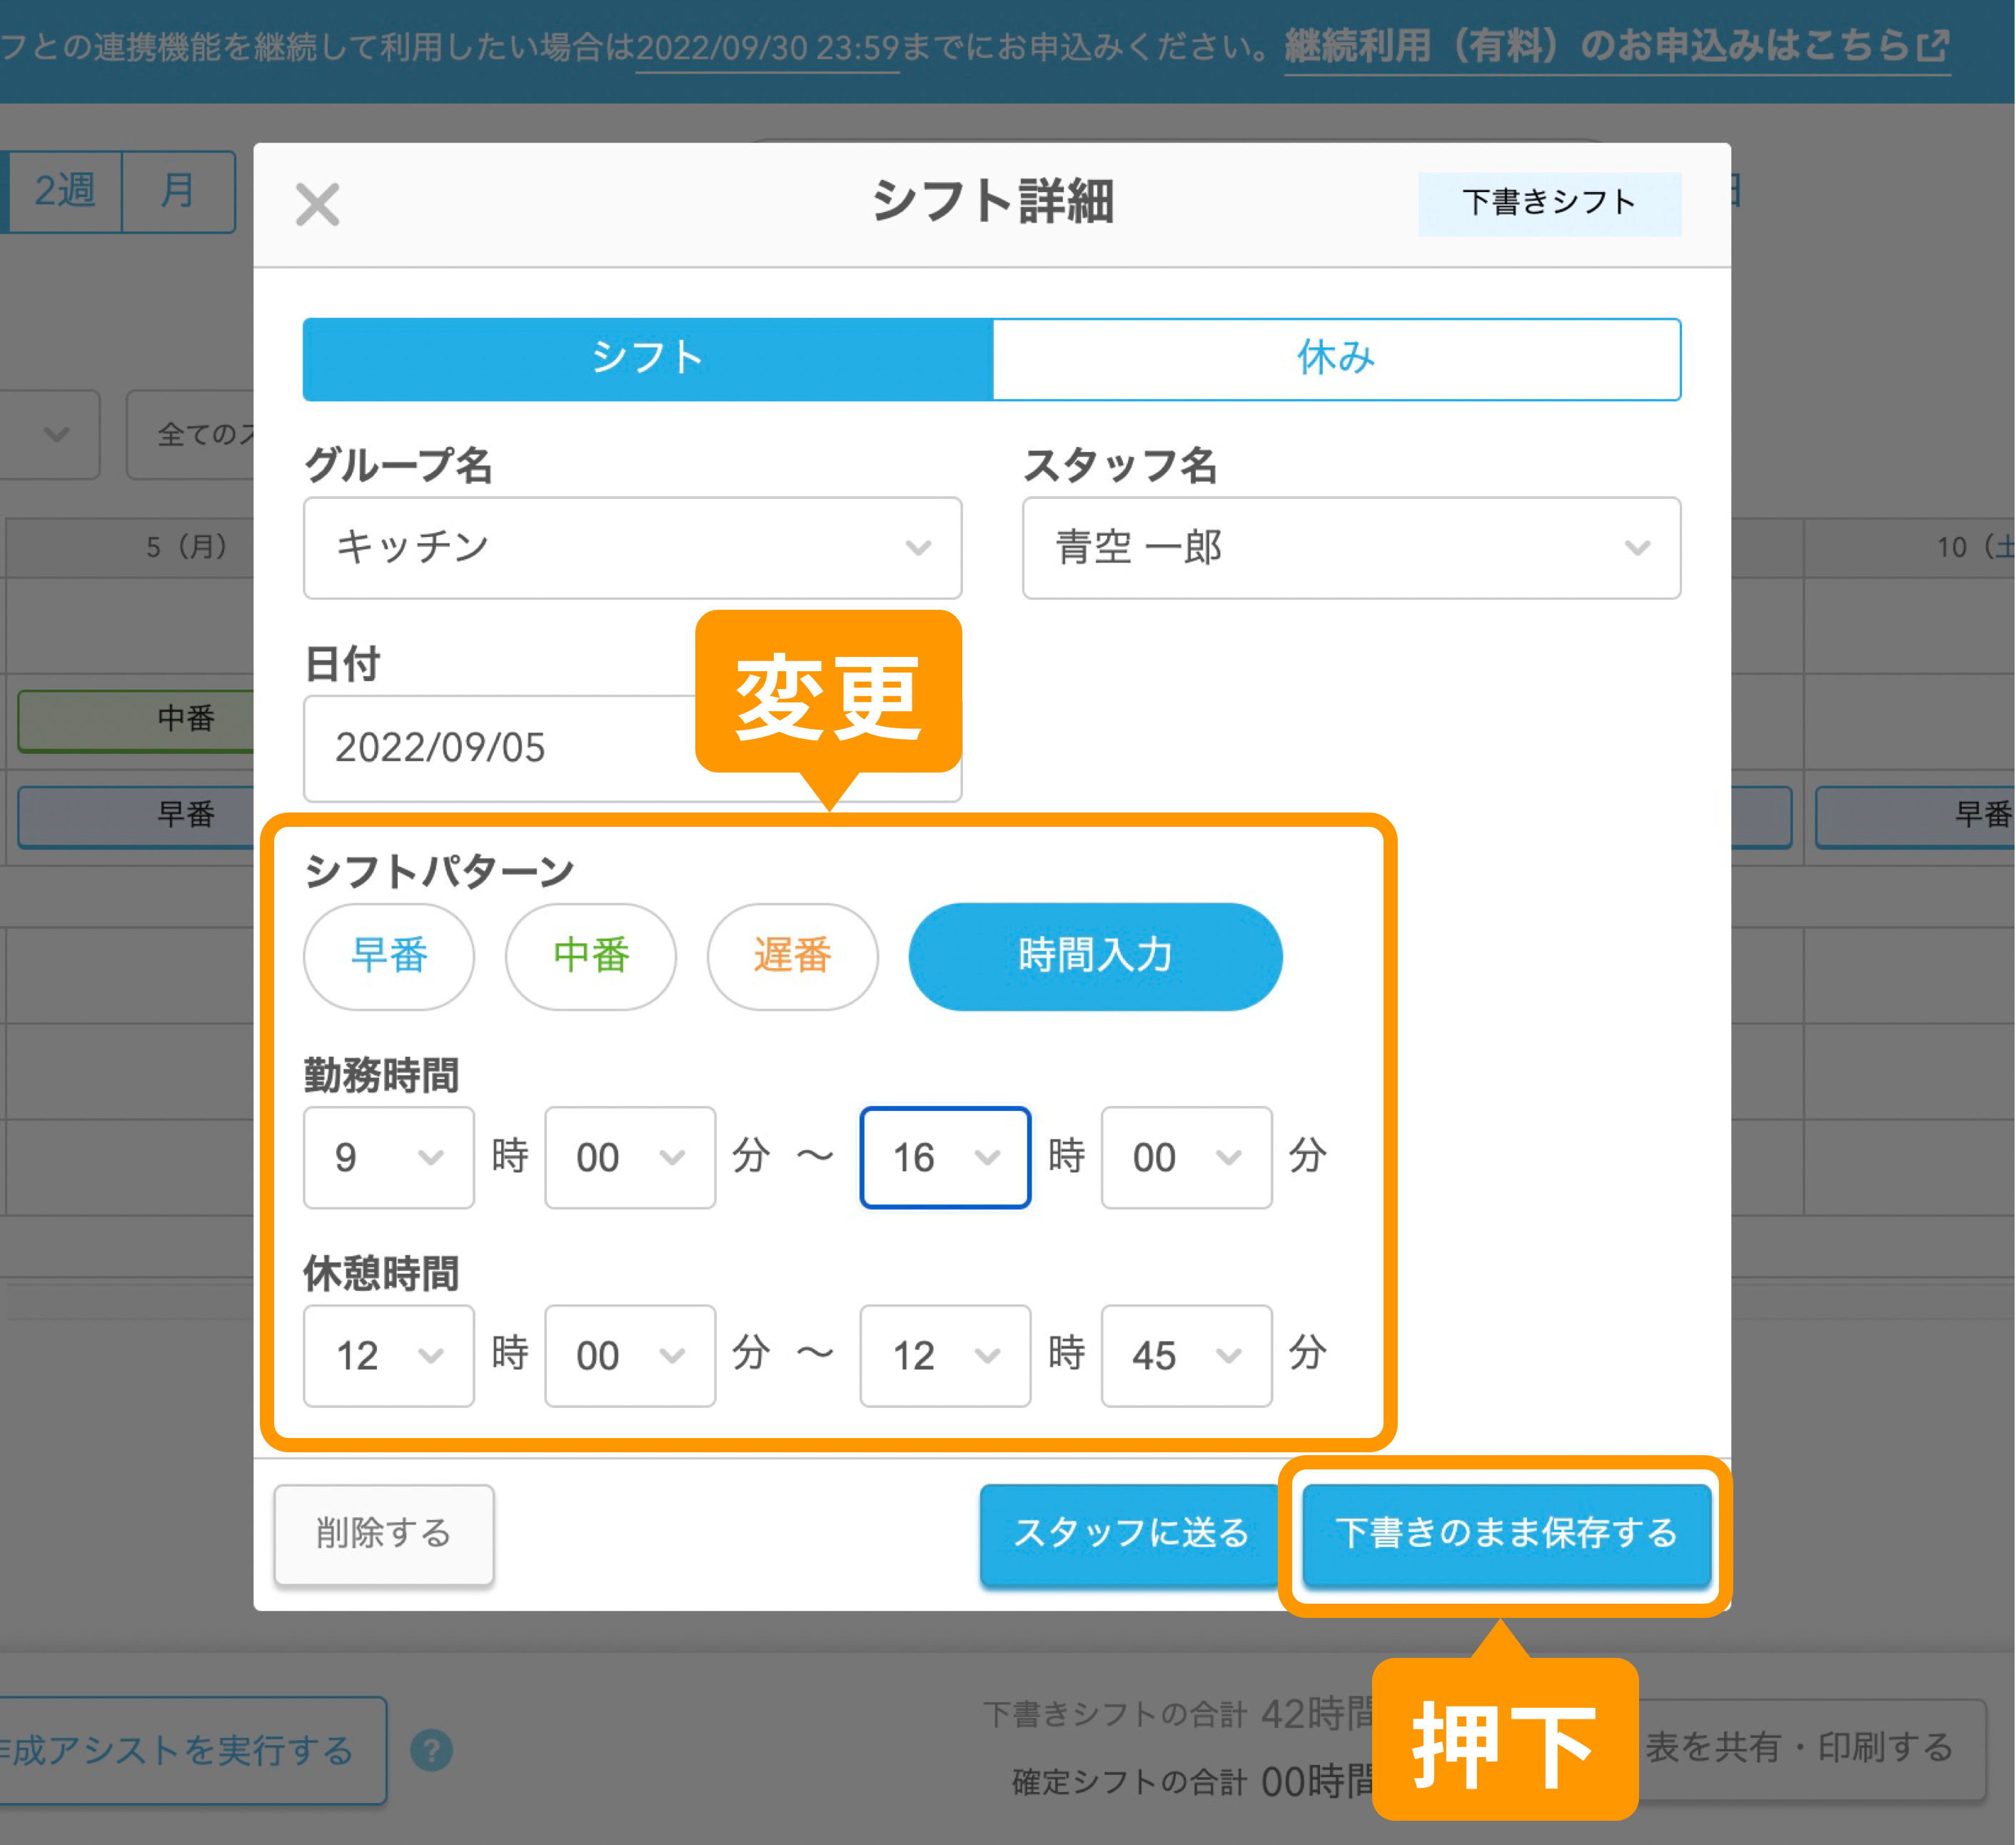
Task: Click the 日付 field showing 2022/09/05
Action: [x=632, y=748]
